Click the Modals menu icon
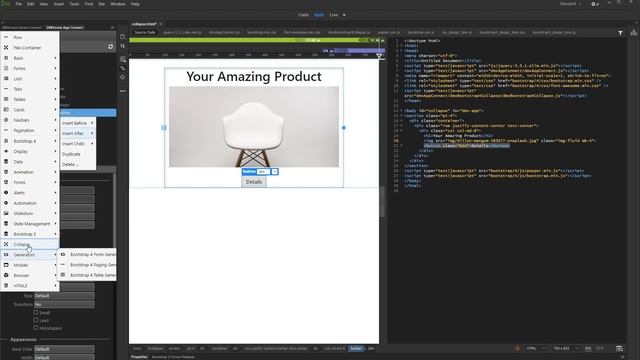 click(6, 265)
